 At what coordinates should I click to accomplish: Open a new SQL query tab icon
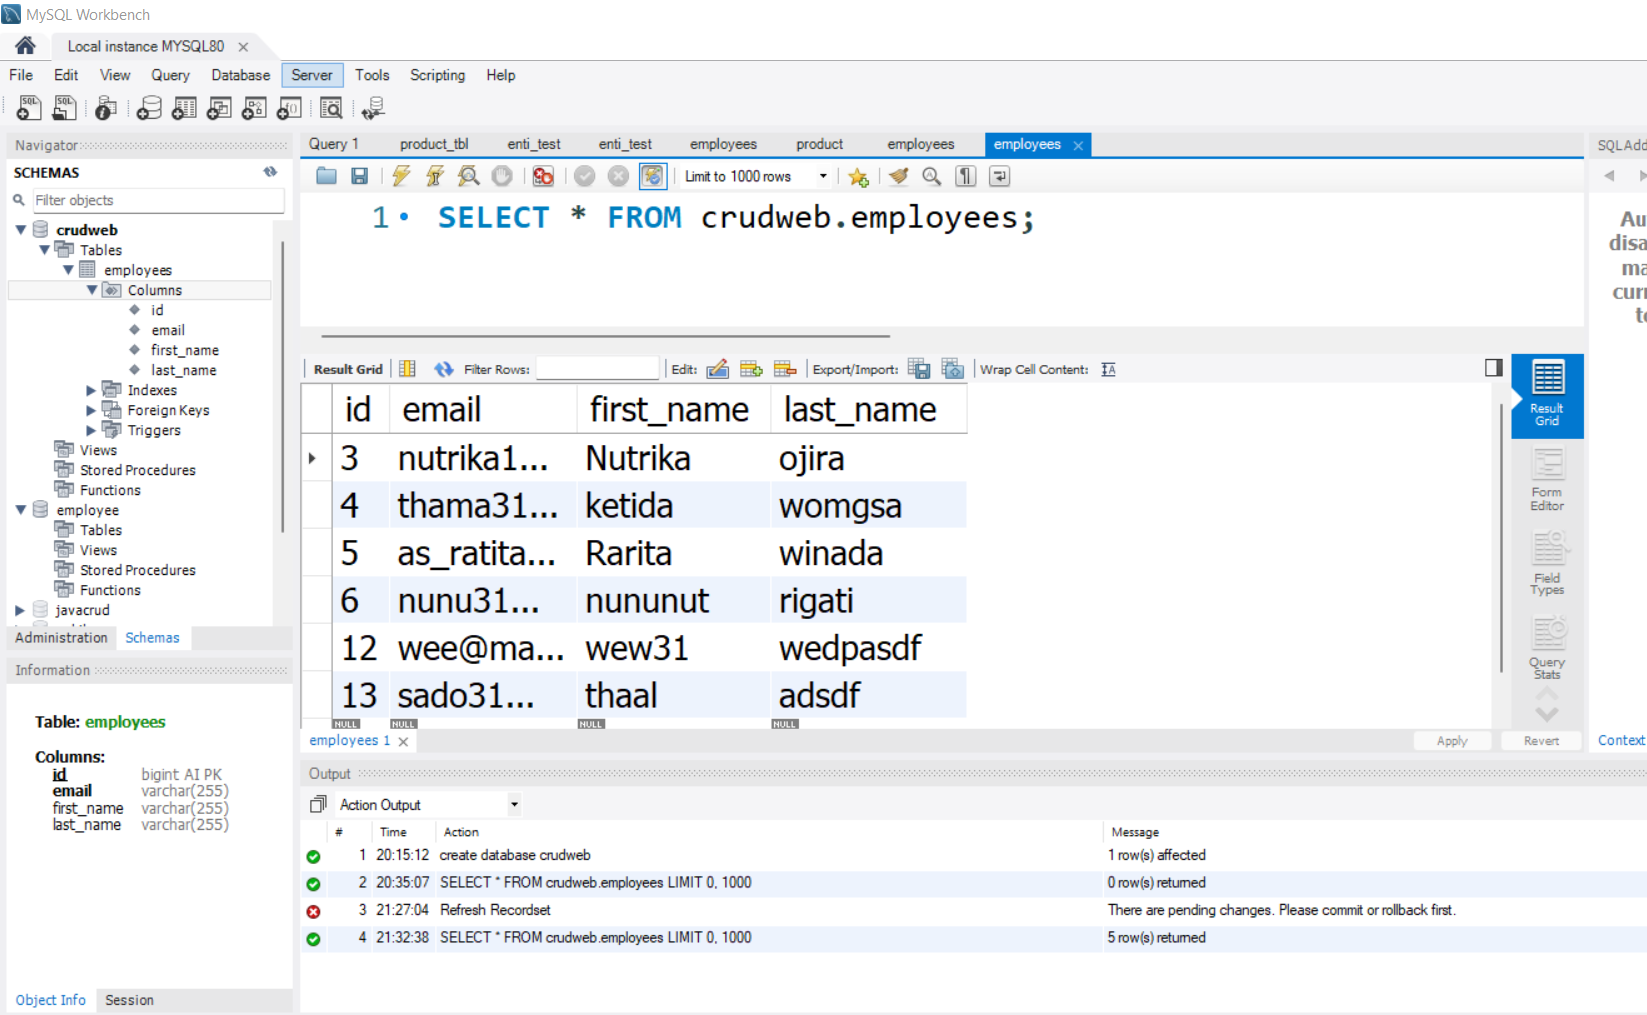[x=29, y=108]
